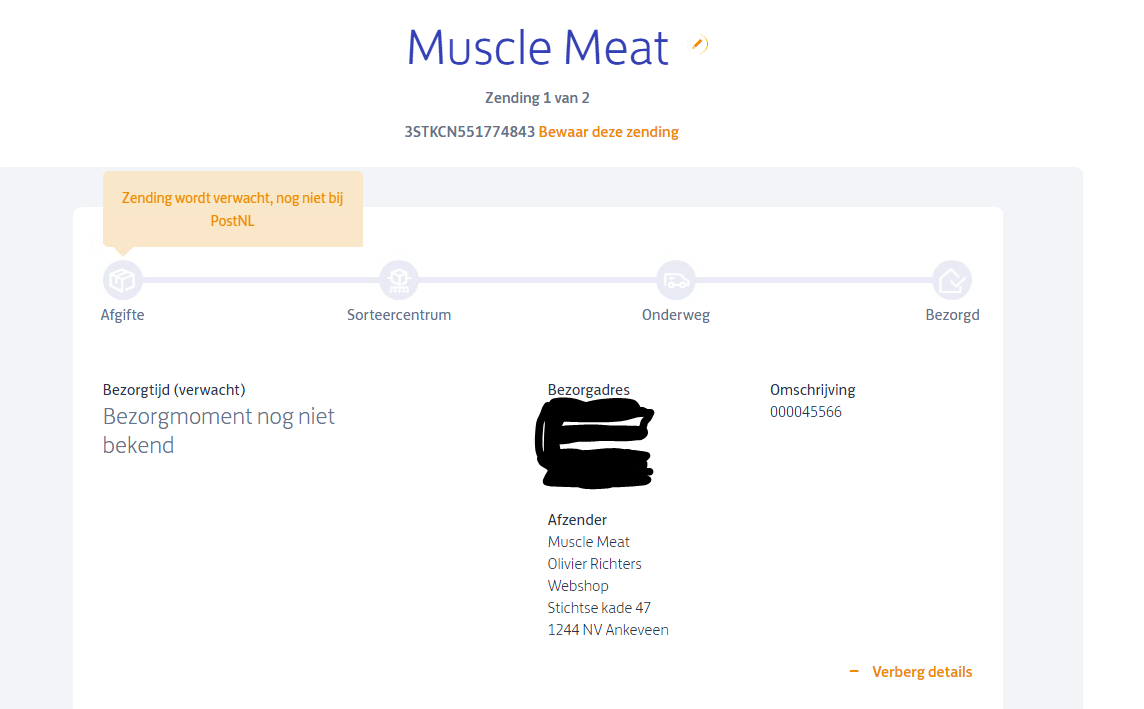This screenshot has height=709, width=1144.
Task: Click the Afgifte step label
Action: point(123,315)
